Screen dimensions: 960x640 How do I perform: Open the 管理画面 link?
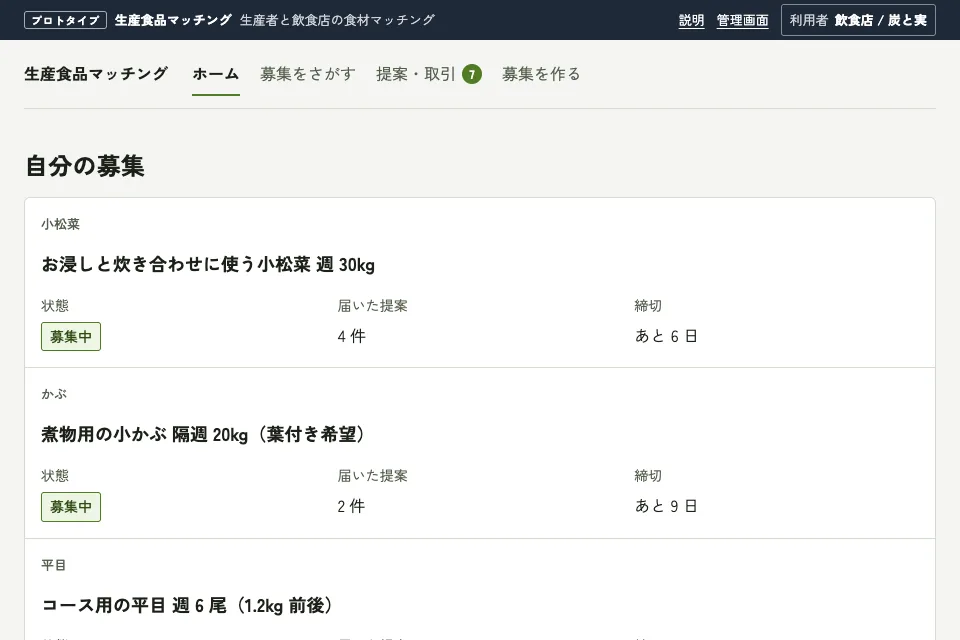(x=742, y=20)
